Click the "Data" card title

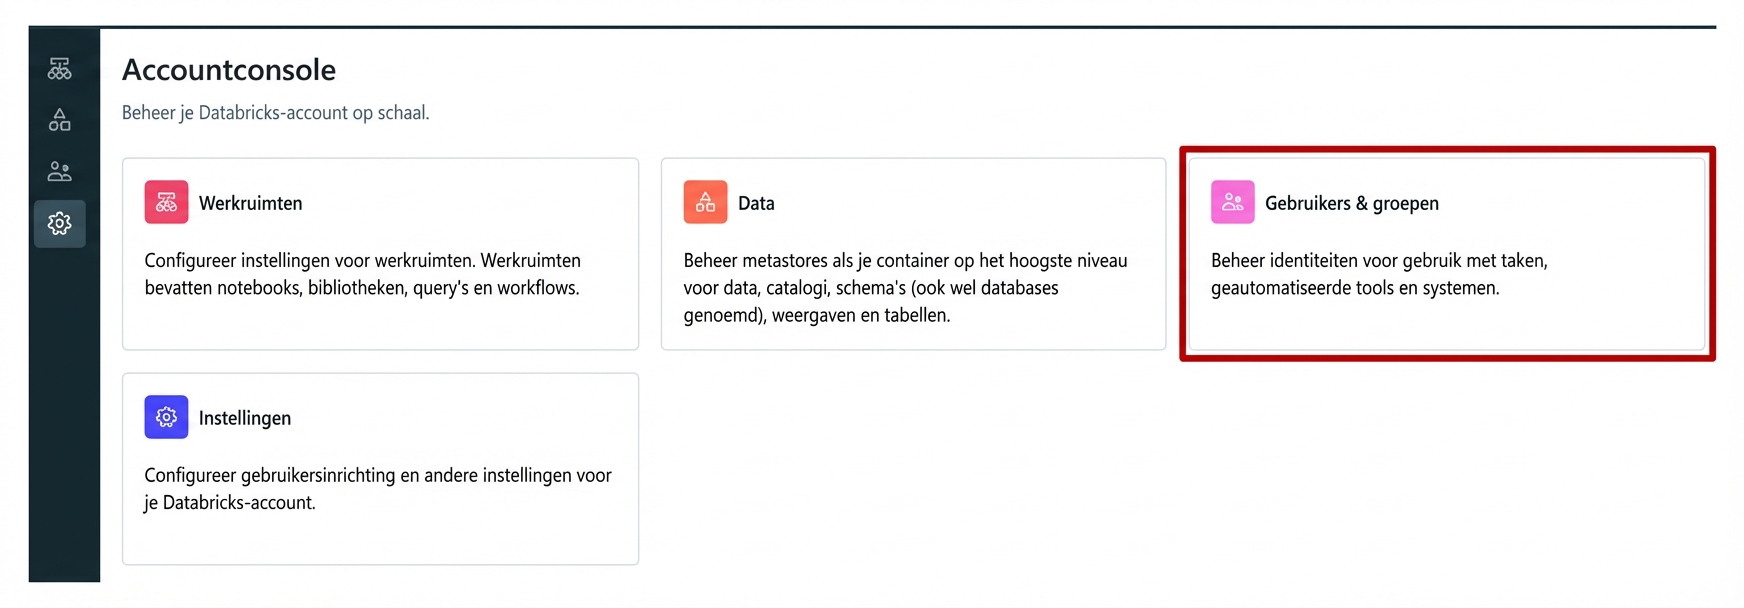[x=757, y=203]
